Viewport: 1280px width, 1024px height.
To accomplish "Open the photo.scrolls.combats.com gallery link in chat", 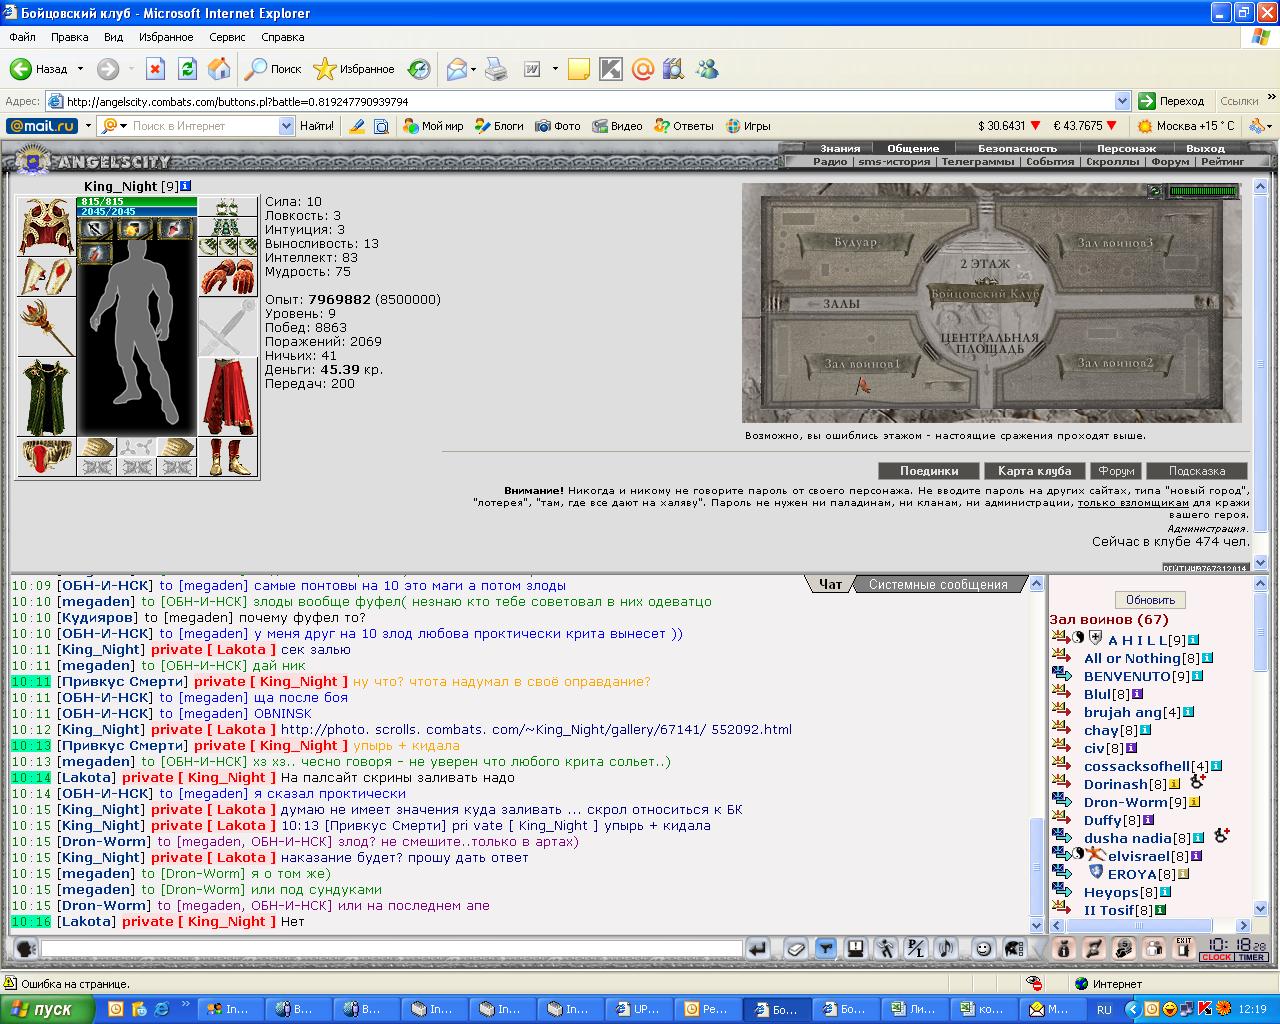I will click(536, 730).
